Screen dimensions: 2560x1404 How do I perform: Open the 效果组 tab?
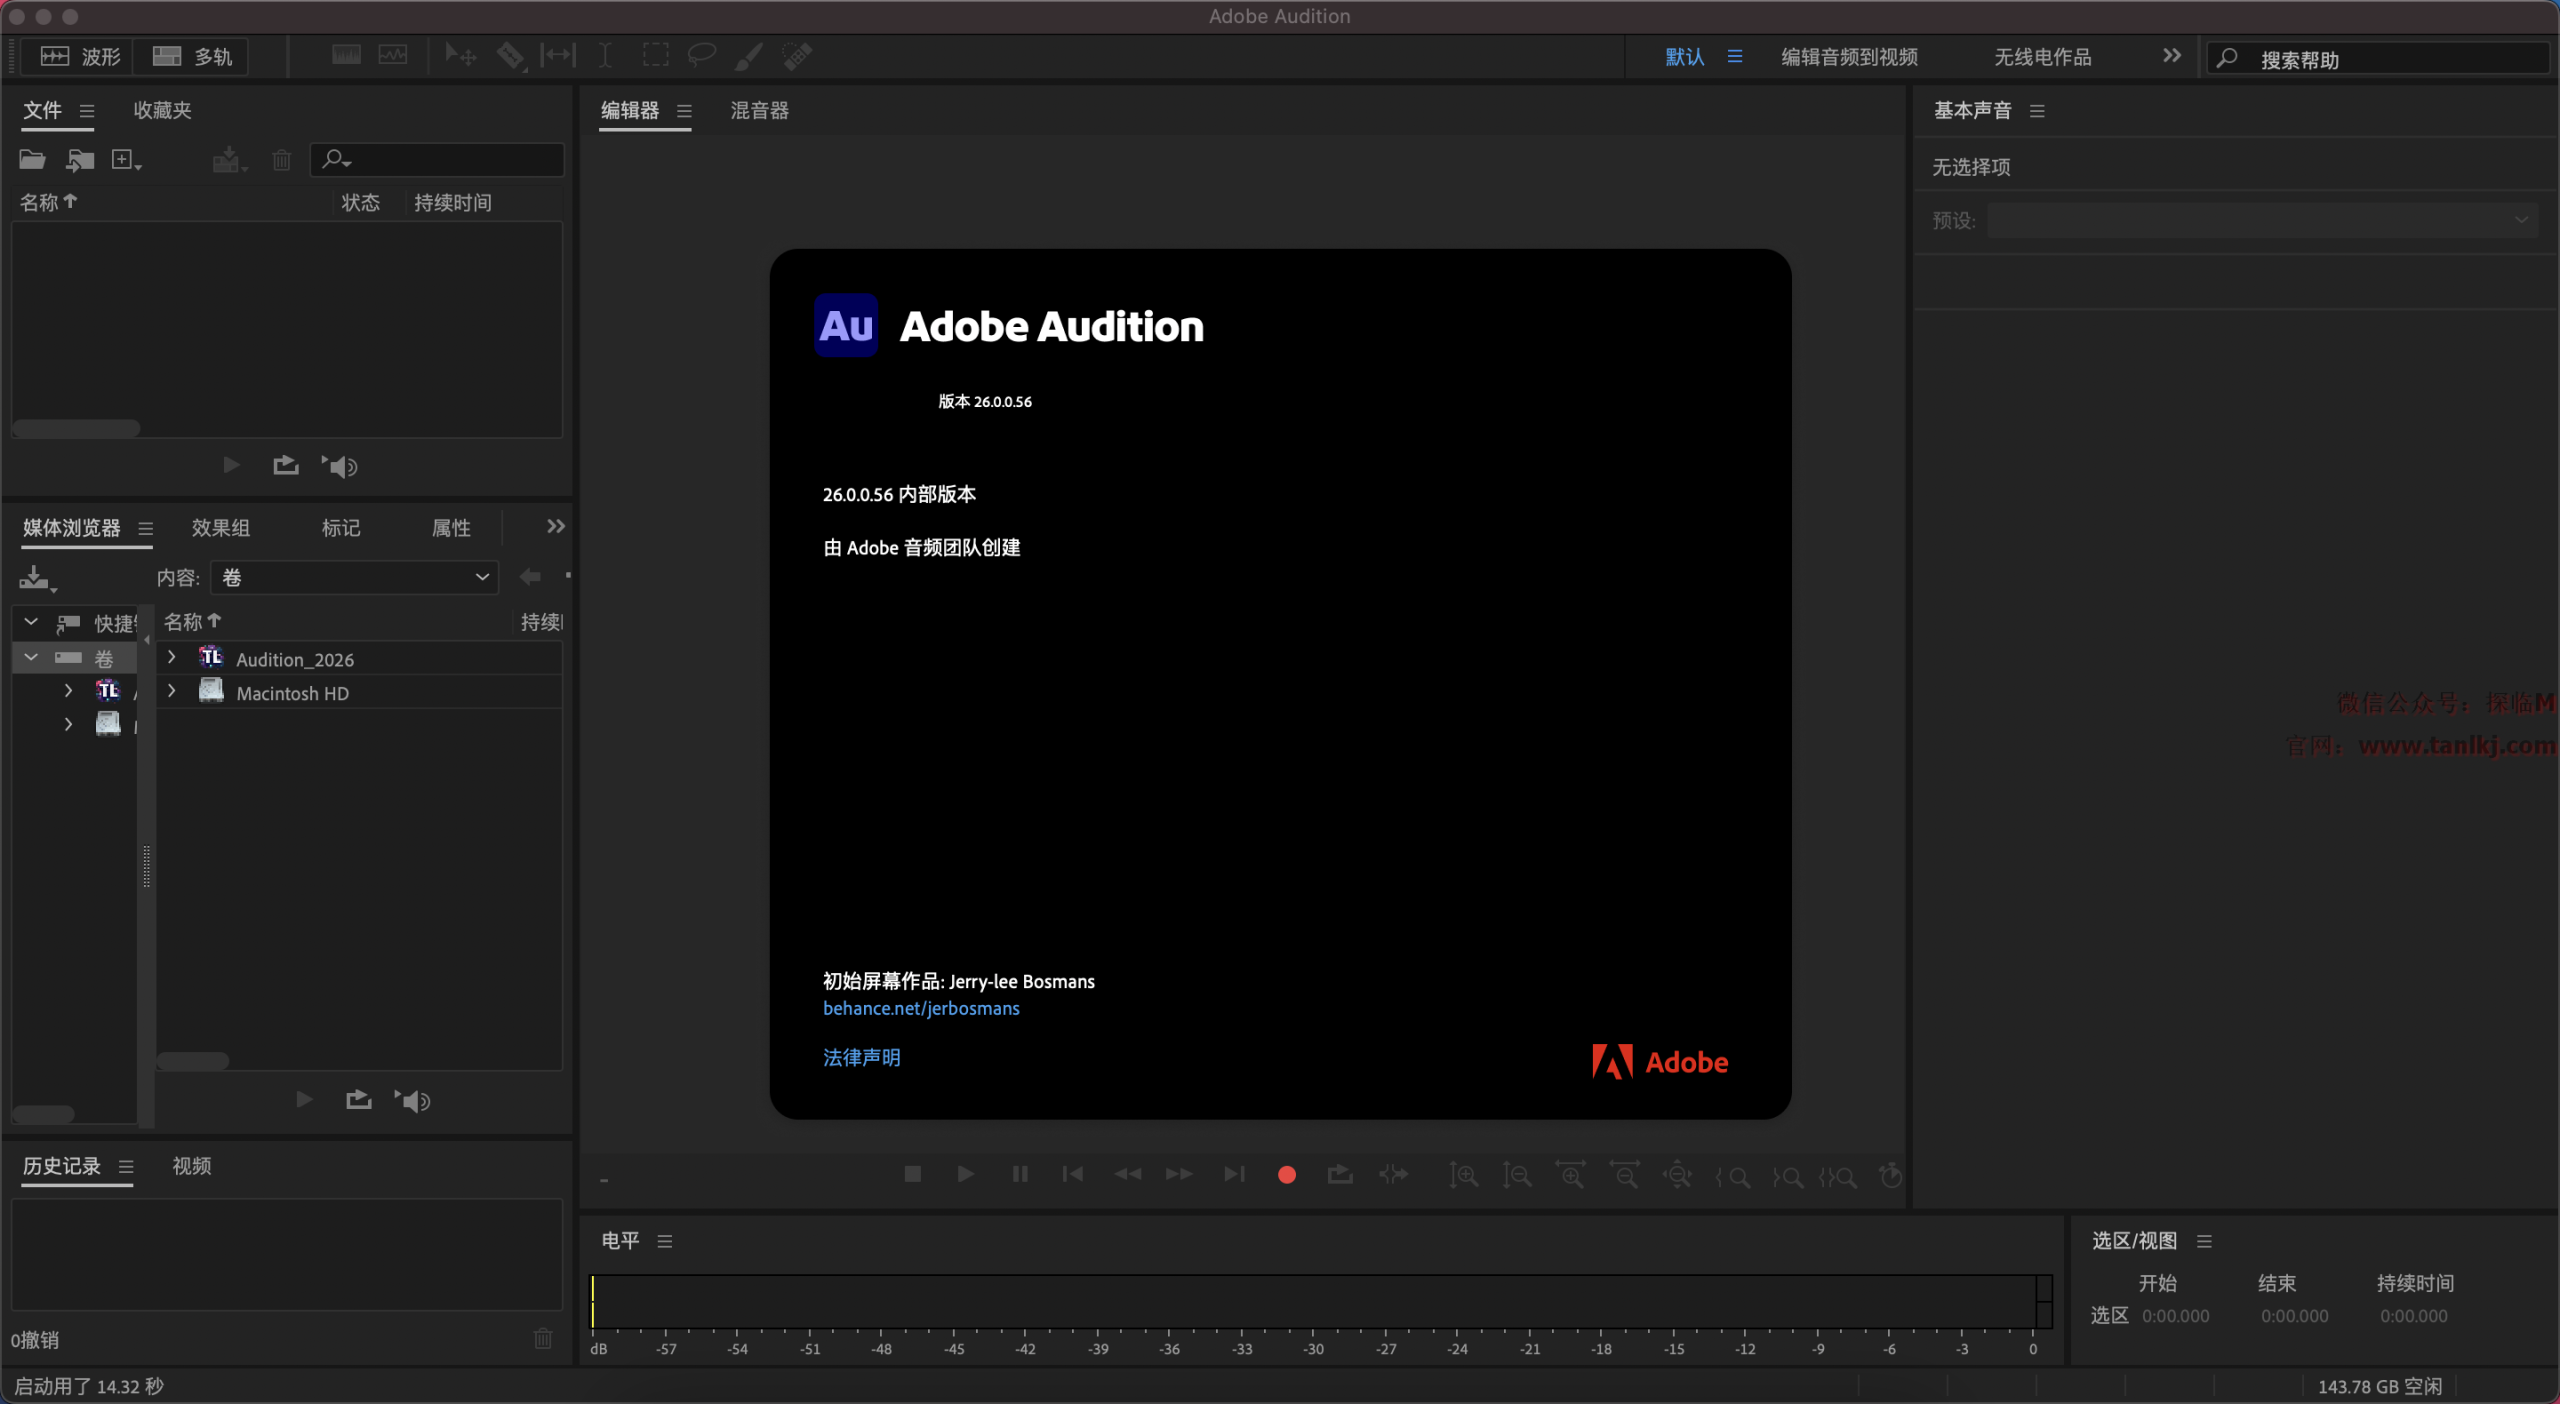(221, 527)
